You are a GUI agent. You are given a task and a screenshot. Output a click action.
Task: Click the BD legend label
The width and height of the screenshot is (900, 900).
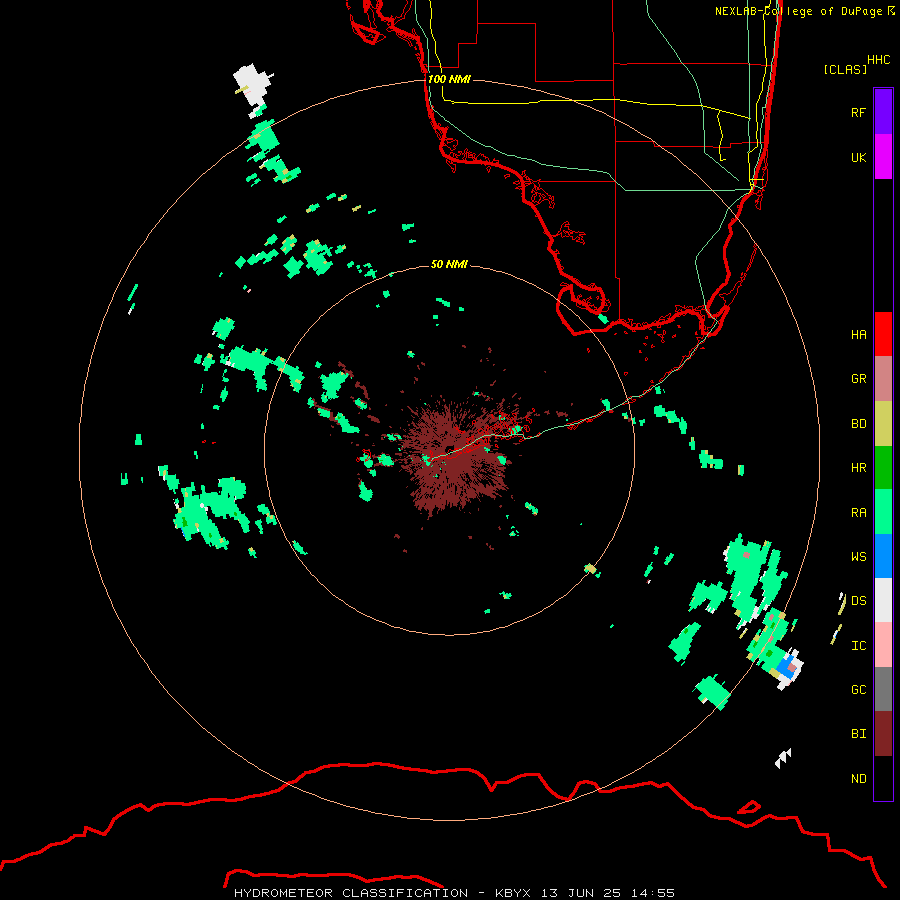pos(858,424)
